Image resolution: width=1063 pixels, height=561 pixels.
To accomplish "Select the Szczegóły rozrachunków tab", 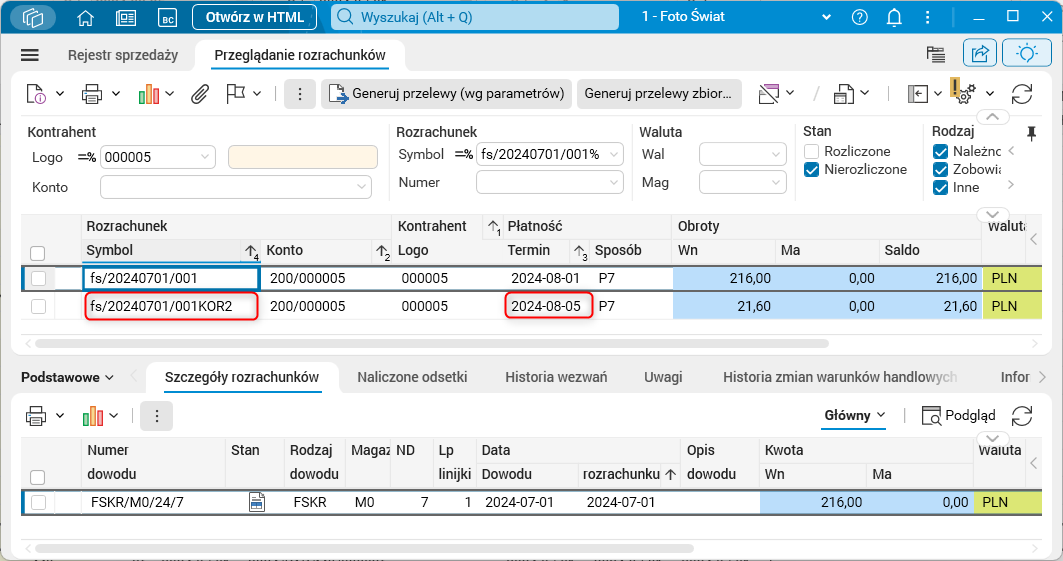I will (242, 377).
